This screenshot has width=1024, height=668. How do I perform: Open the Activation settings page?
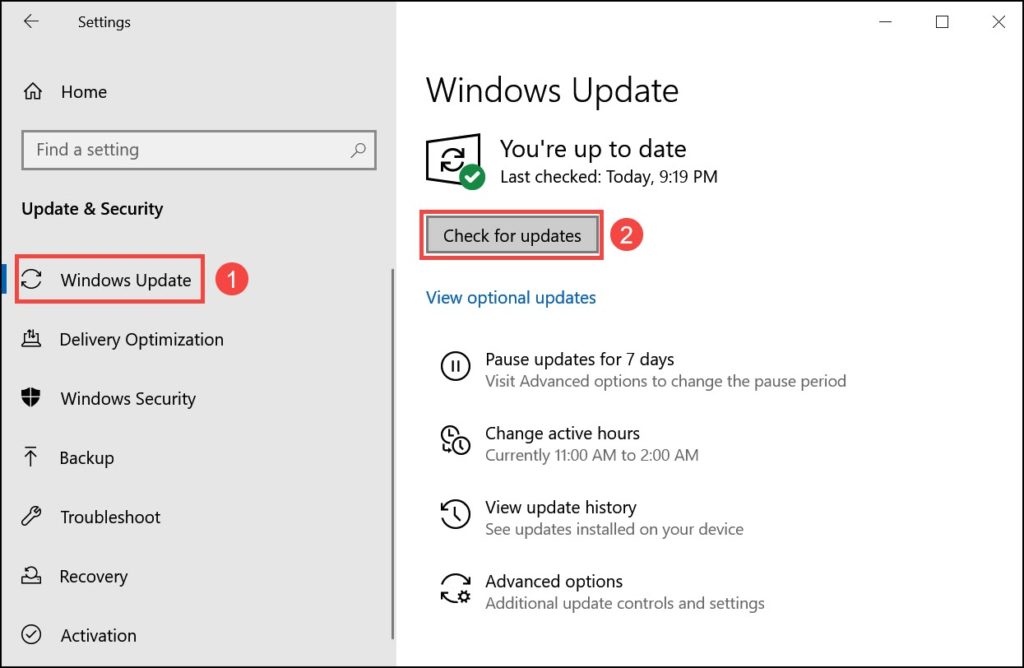[x=99, y=635]
